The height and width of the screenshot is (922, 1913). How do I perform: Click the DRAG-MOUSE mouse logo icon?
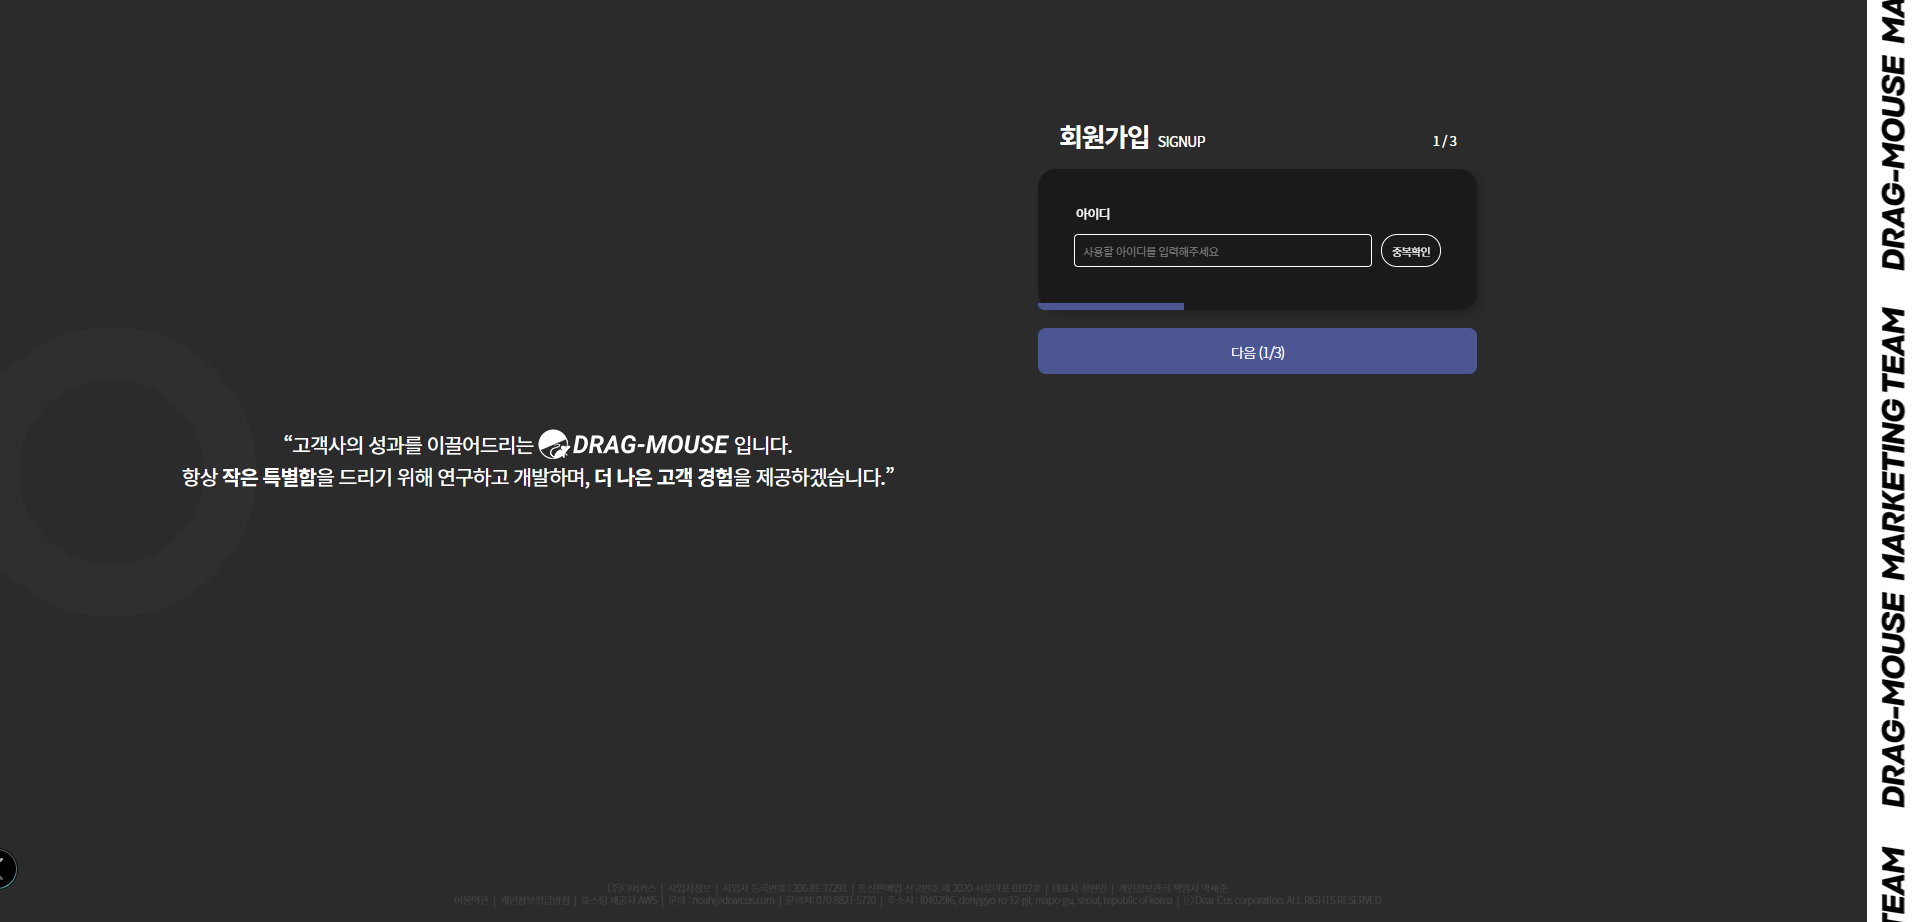[x=554, y=444]
